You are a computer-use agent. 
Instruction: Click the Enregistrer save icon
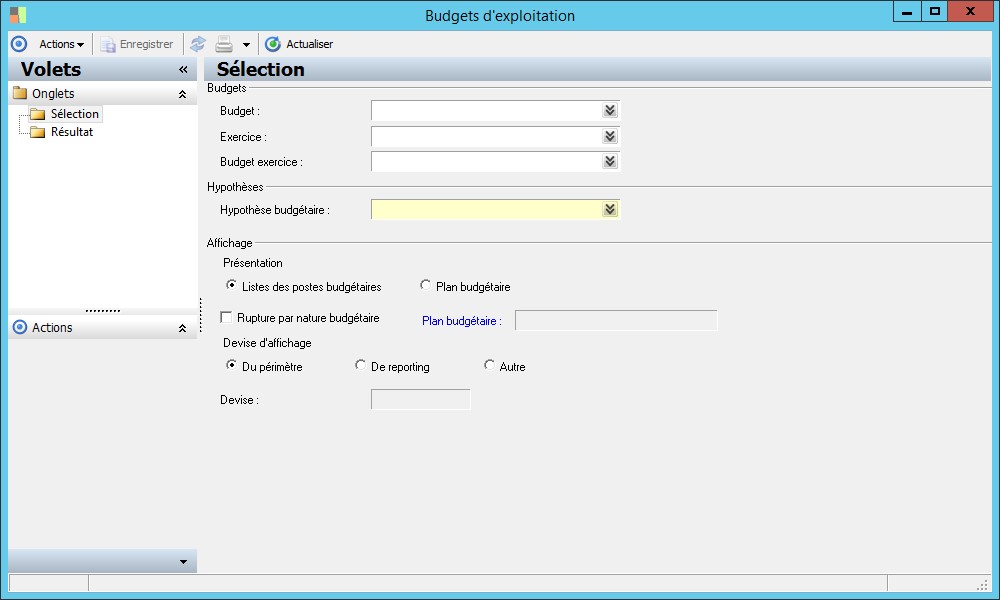[108, 44]
